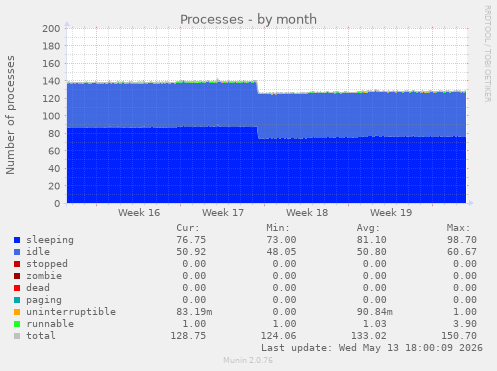Click the 'zombie' legend label

coord(44,276)
